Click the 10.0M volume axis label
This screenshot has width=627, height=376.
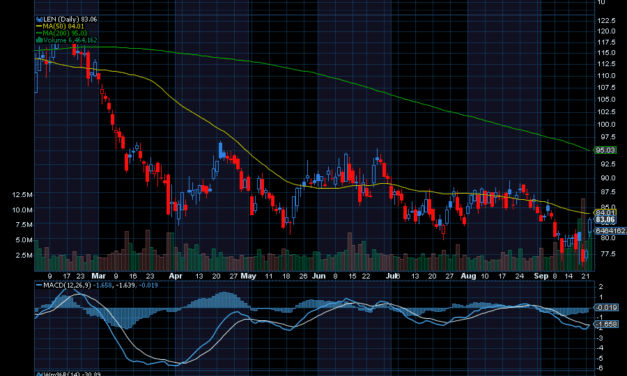(22, 210)
